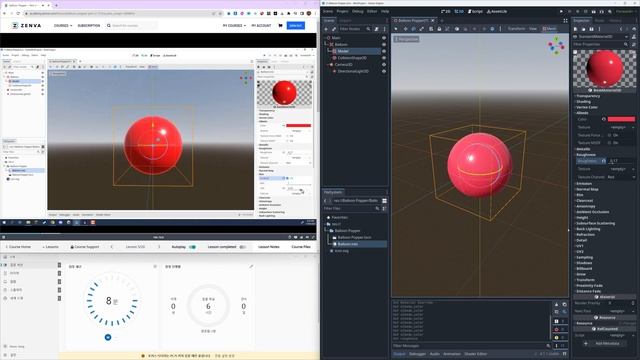
Task: Open the Help menu in Godot
Action: tap(385, 11)
